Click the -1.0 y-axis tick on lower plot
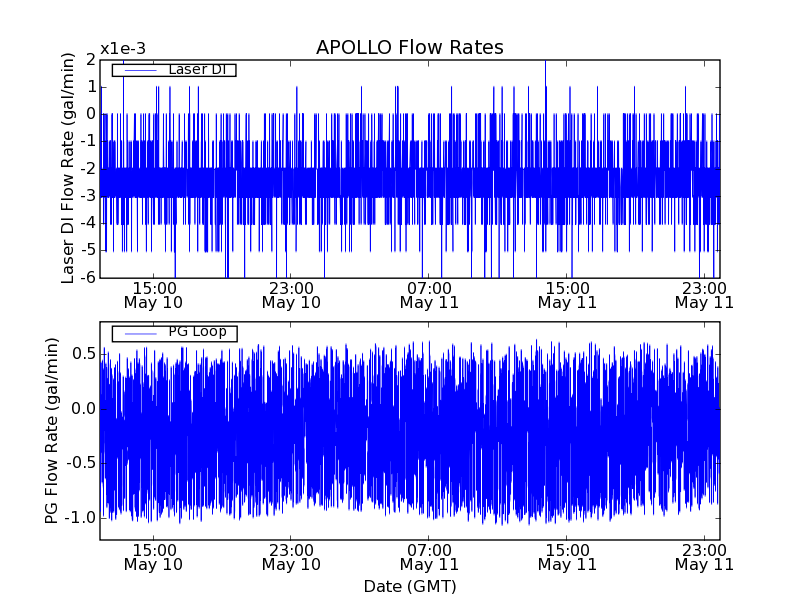The width and height of the screenshot is (800, 600). [x=80, y=518]
